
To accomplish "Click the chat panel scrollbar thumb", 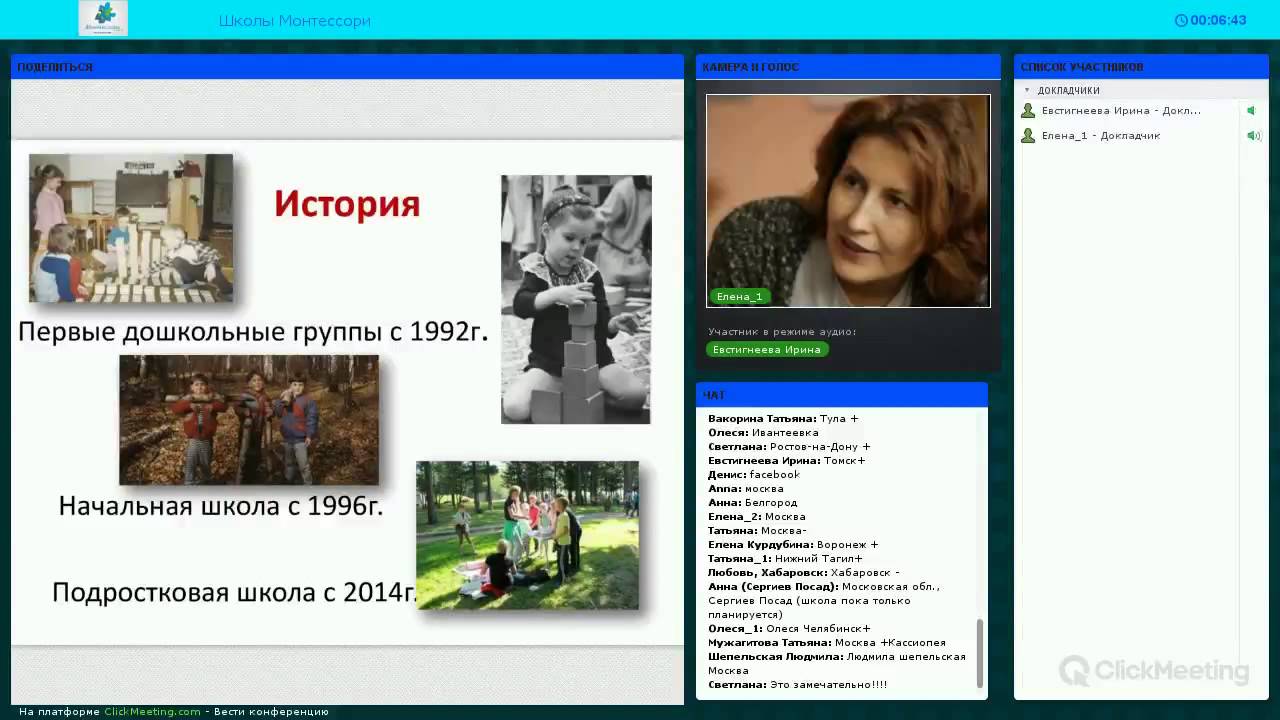I will point(980,652).
